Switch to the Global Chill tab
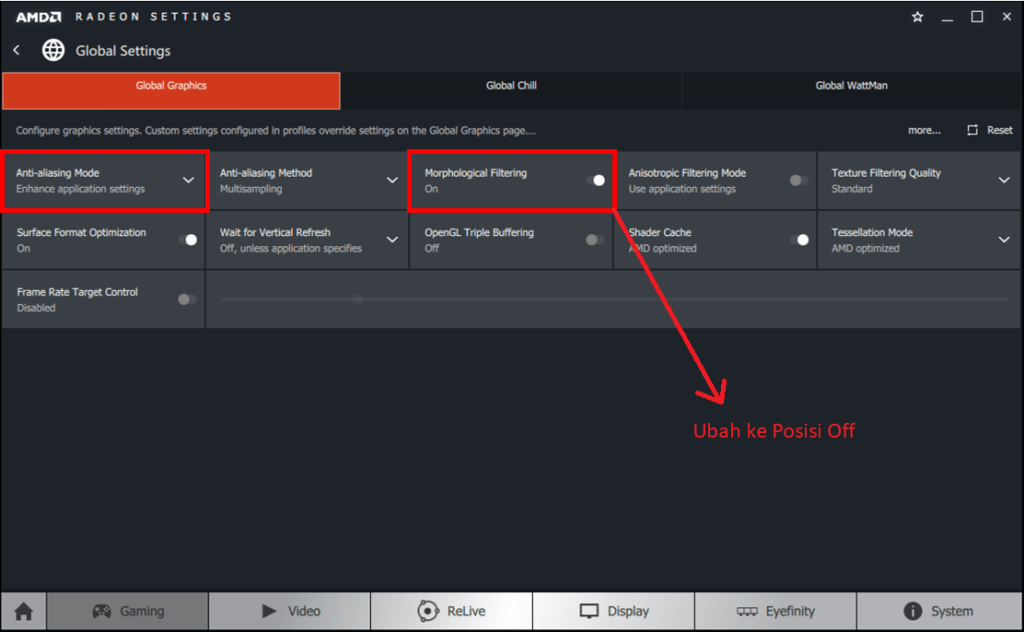Viewport: 1024px width, 632px height. click(x=511, y=90)
